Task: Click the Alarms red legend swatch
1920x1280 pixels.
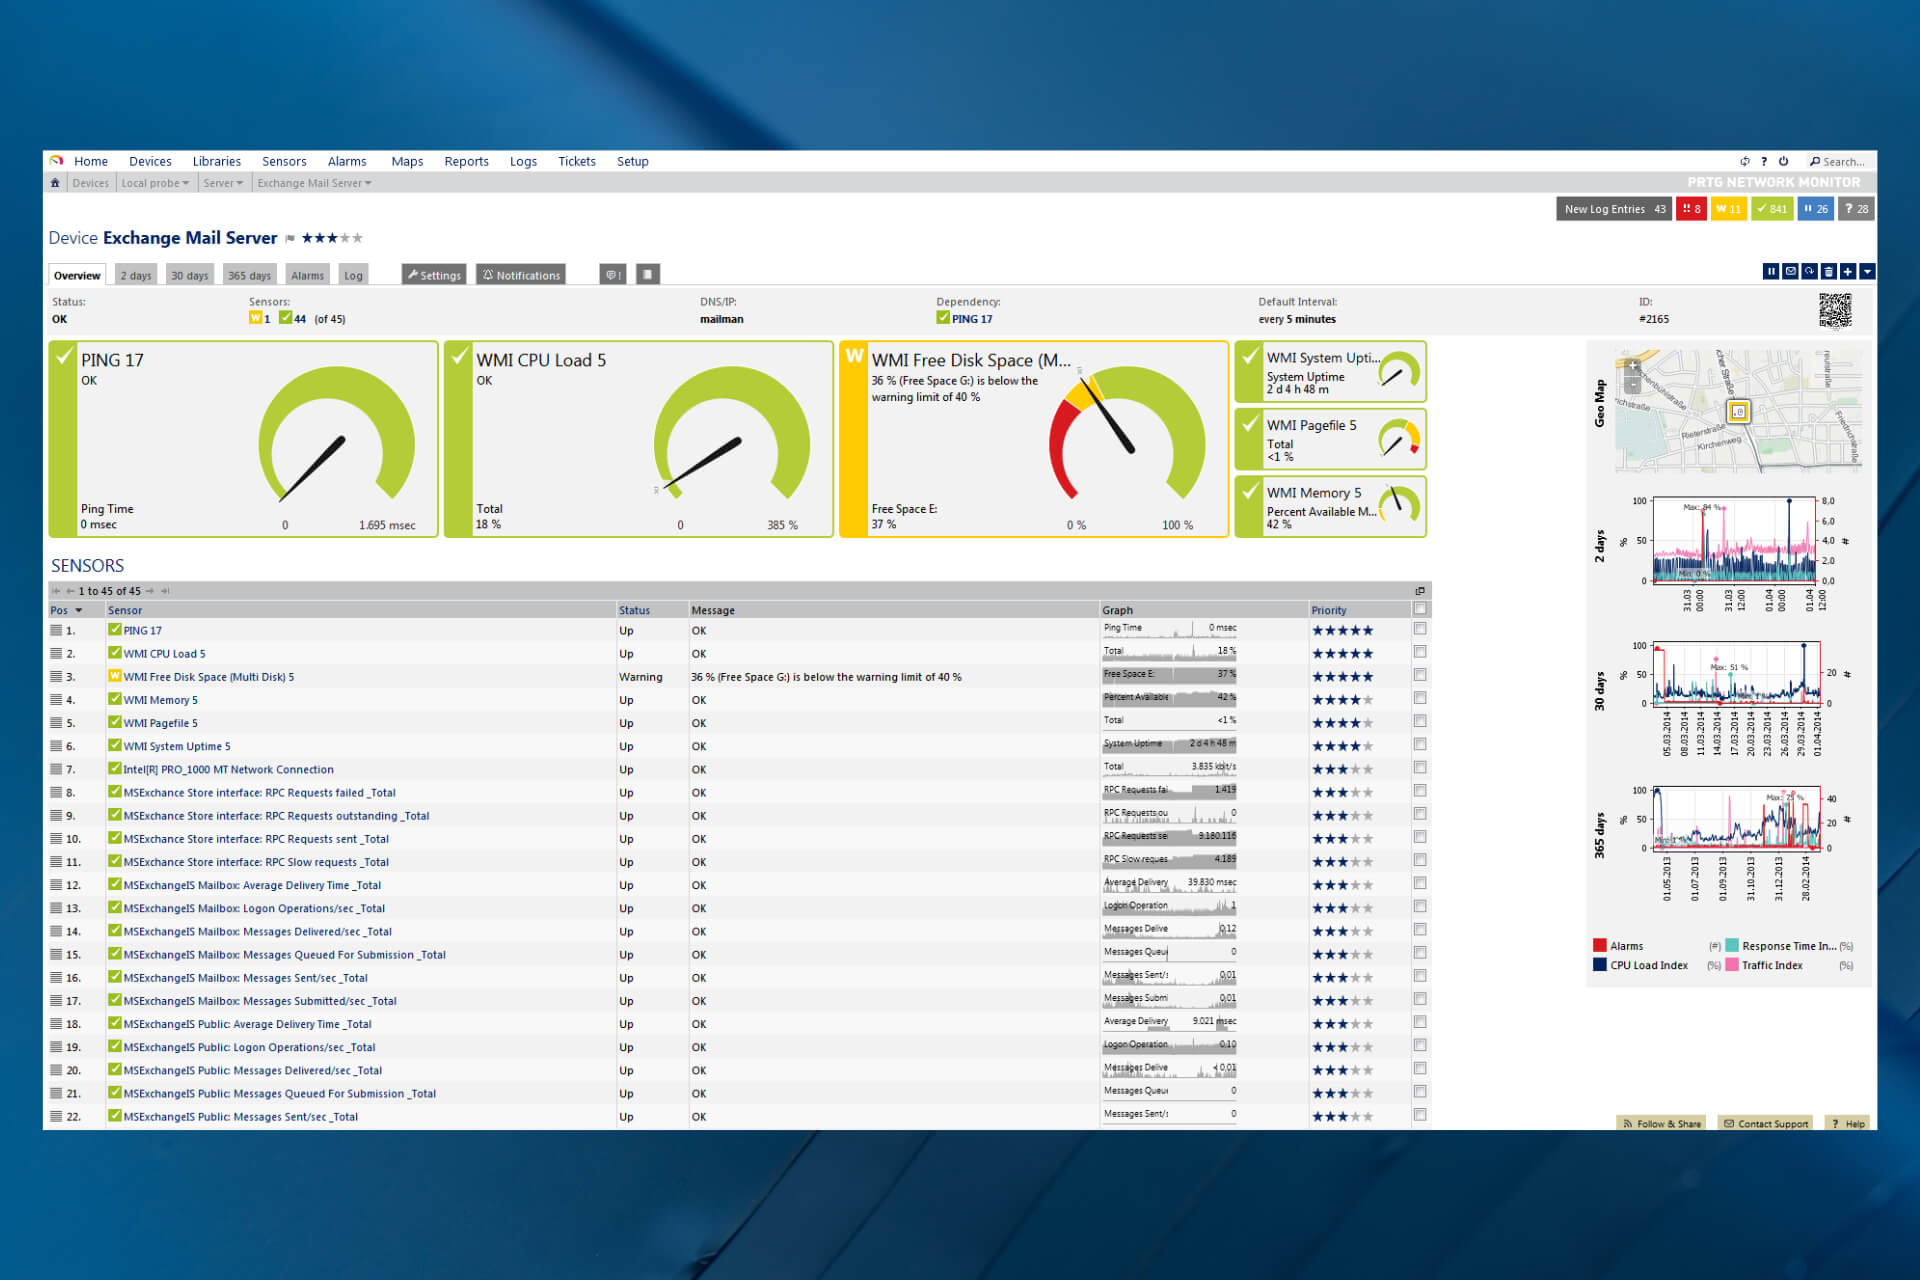Action: [x=1600, y=945]
